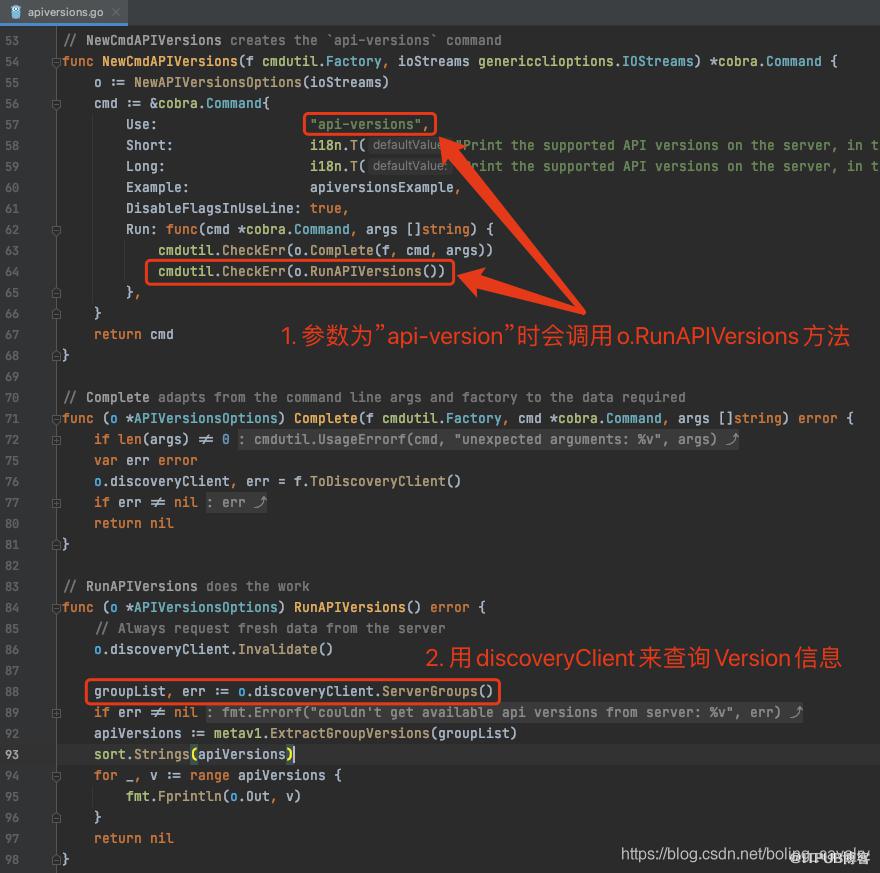The image size is (880, 873).
Task: Click the comment 'RunAPIVersions does the work'
Action: pyautogui.click(x=198, y=587)
